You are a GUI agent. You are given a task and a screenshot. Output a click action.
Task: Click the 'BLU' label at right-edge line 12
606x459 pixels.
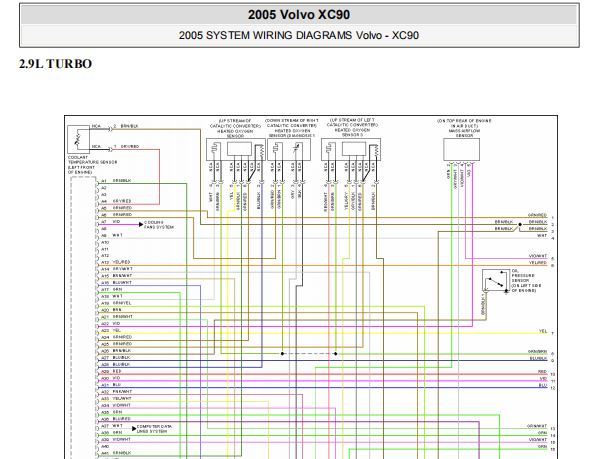tap(543, 386)
